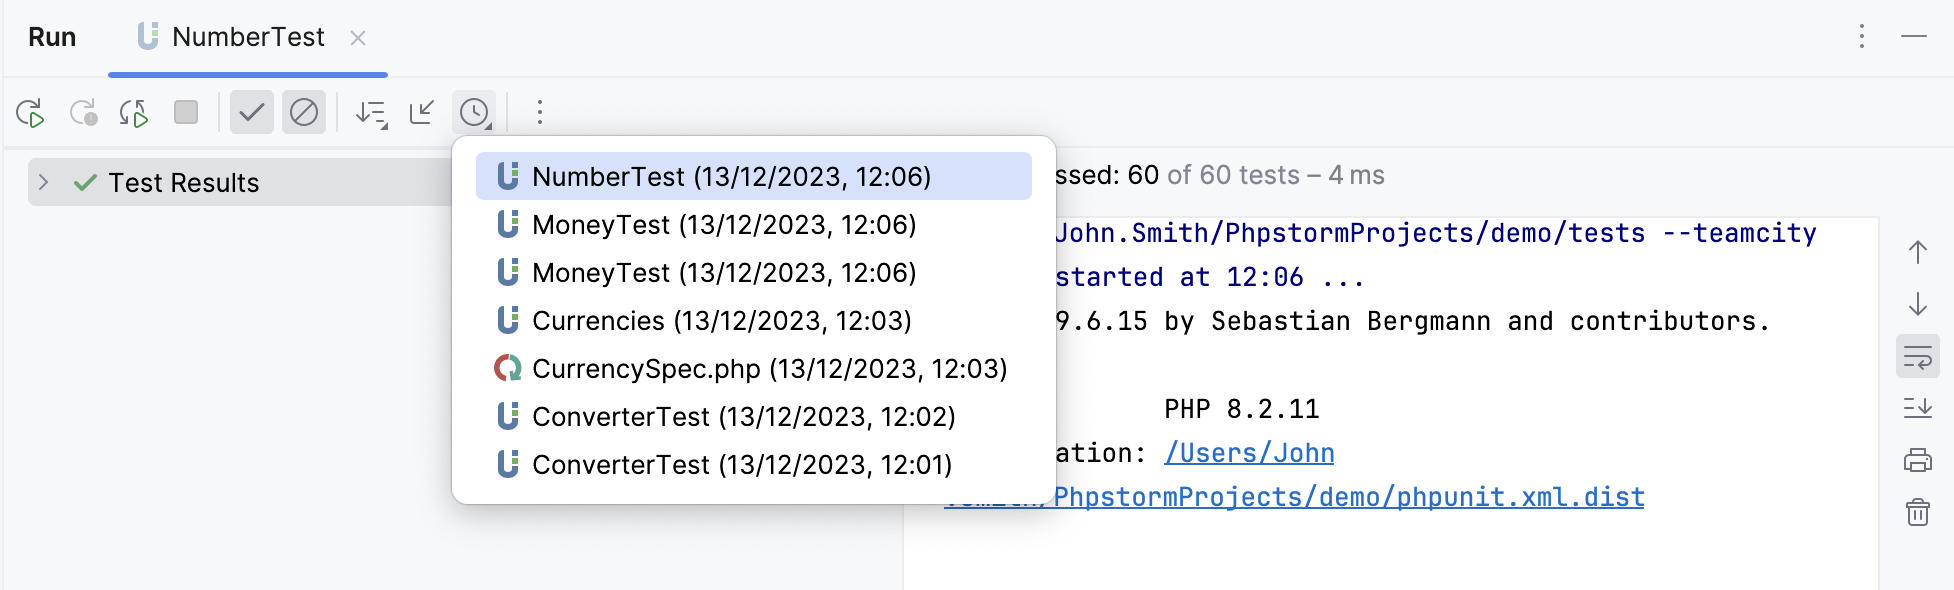The image size is (1954, 590).
Task: Rerun the tests with the Rerun icon
Action: coord(31,113)
